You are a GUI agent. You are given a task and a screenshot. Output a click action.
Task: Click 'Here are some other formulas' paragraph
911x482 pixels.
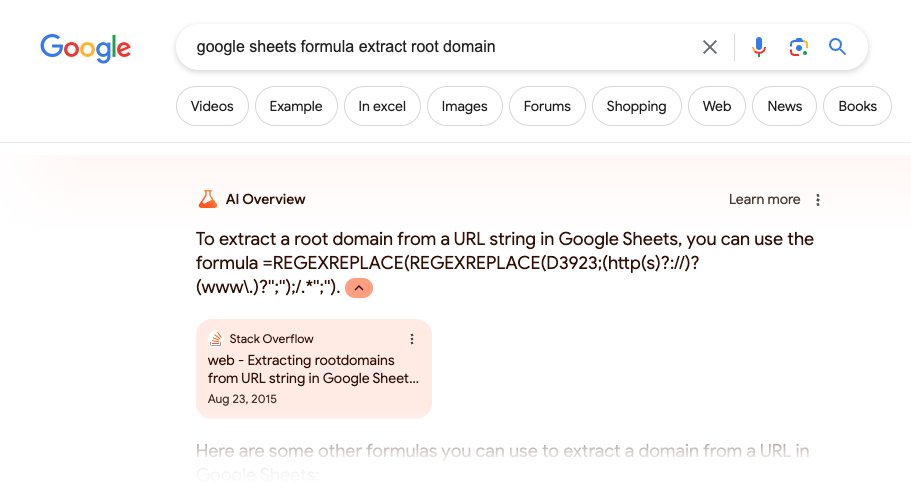(503, 462)
